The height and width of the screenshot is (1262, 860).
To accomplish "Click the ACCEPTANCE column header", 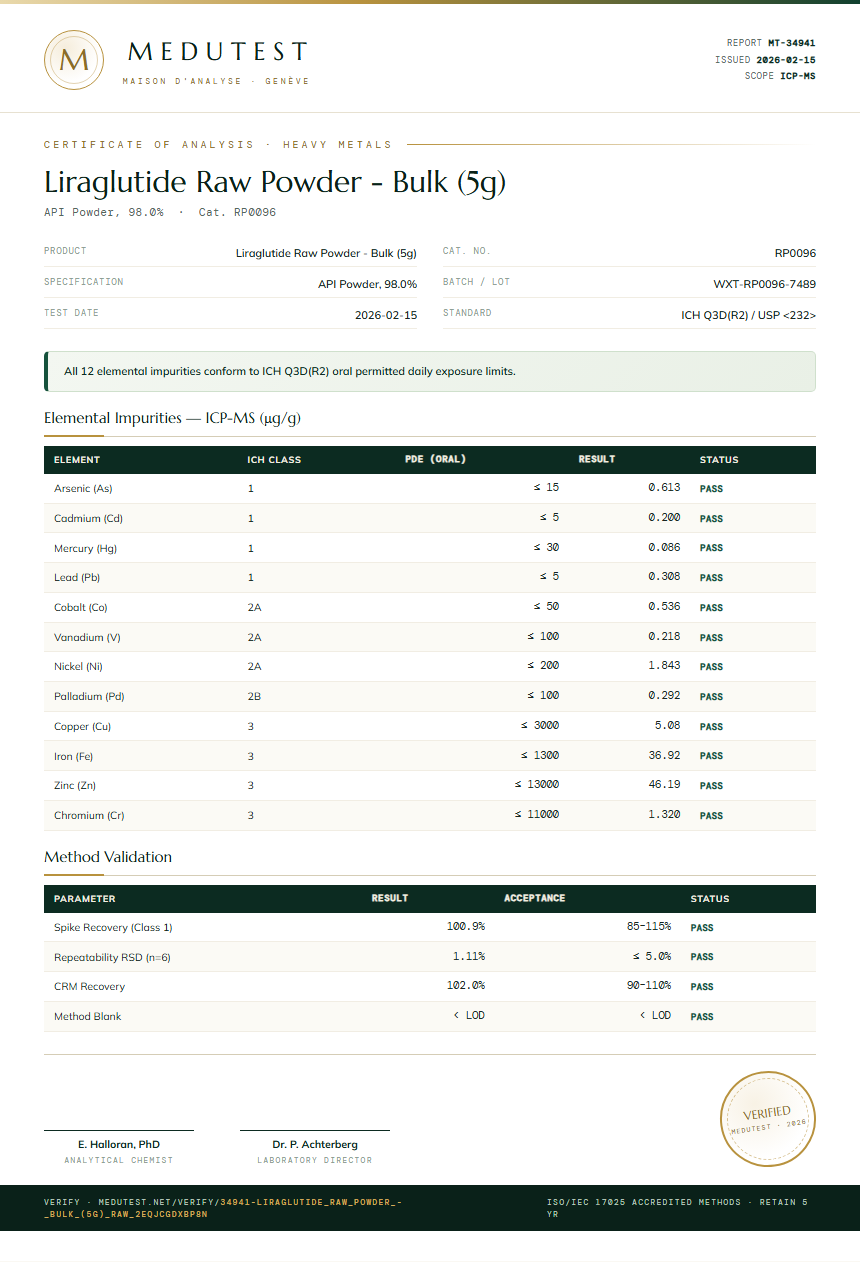I will 534,899.
